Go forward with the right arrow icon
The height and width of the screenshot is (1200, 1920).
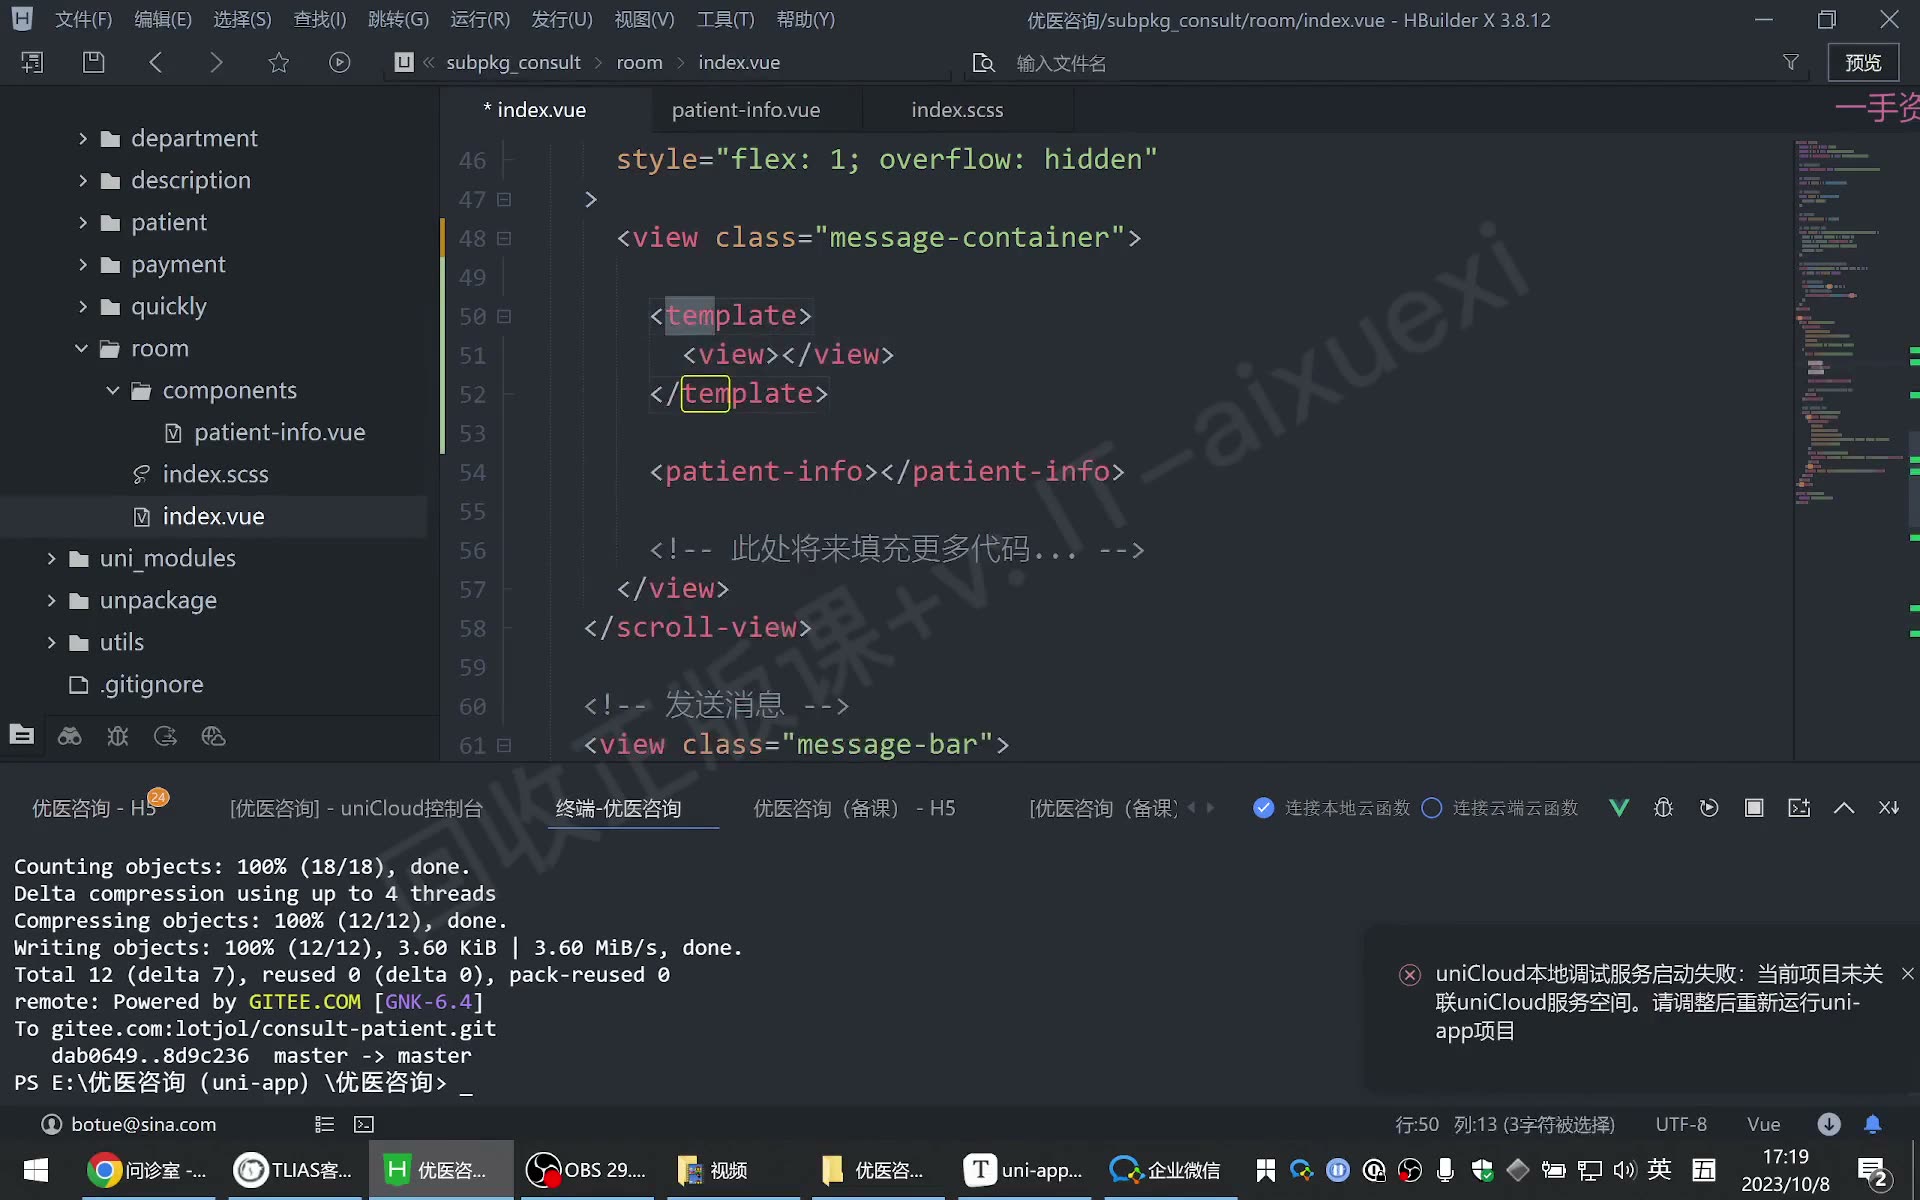(216, 62)
